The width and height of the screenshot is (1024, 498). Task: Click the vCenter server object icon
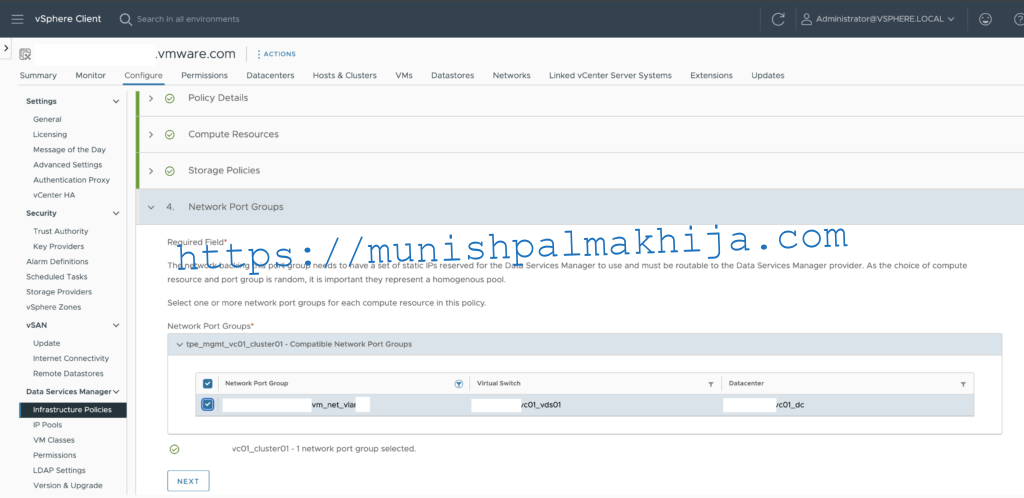tap(25, 54)
